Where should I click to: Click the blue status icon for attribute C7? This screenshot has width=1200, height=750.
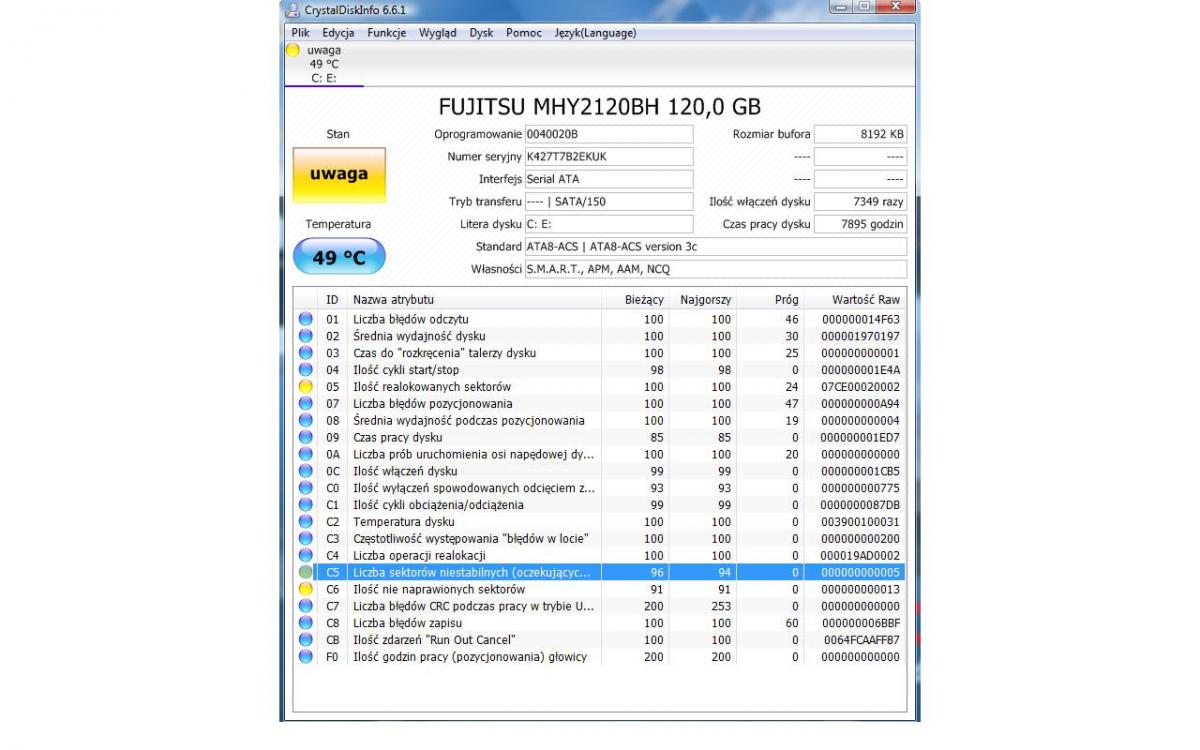coord(306,607)
